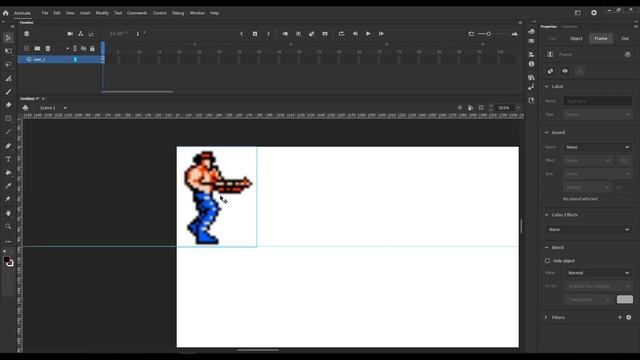Open the Edit Toolbar three-dots button
This screenshot has width=640, height=360.
pos(8,242)
